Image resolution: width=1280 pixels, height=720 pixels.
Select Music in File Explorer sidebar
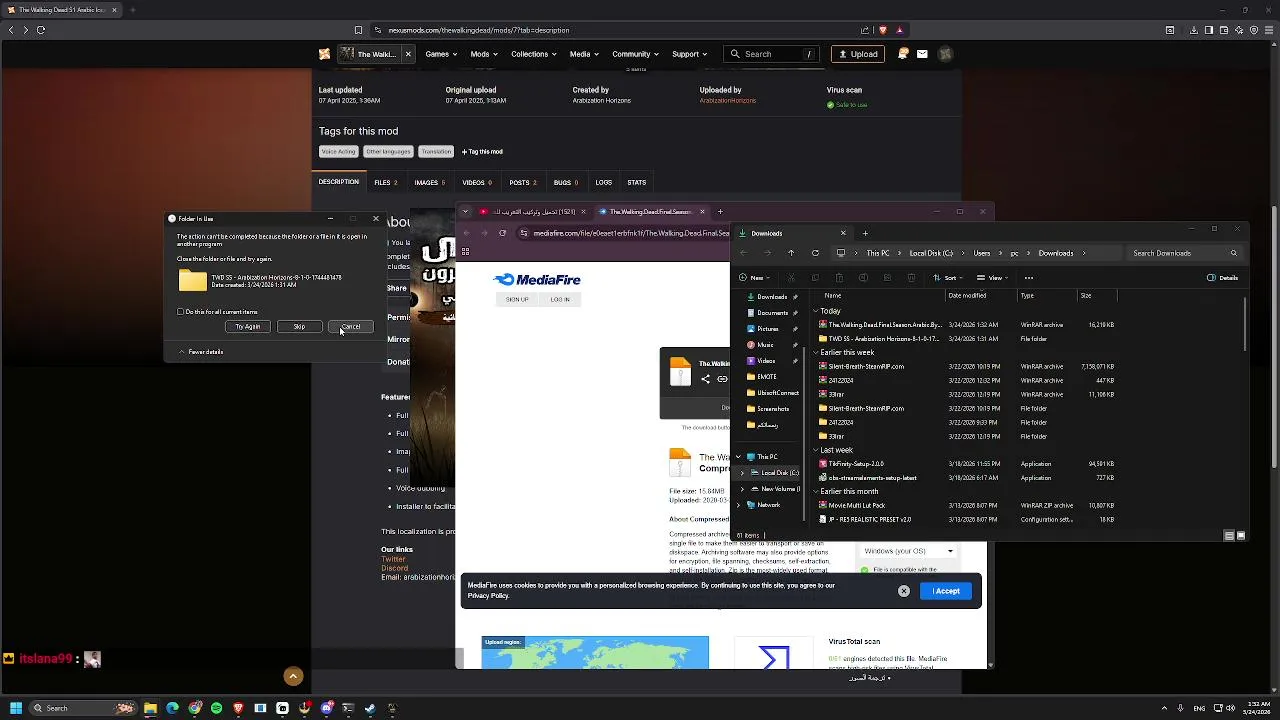coord(765,345)
